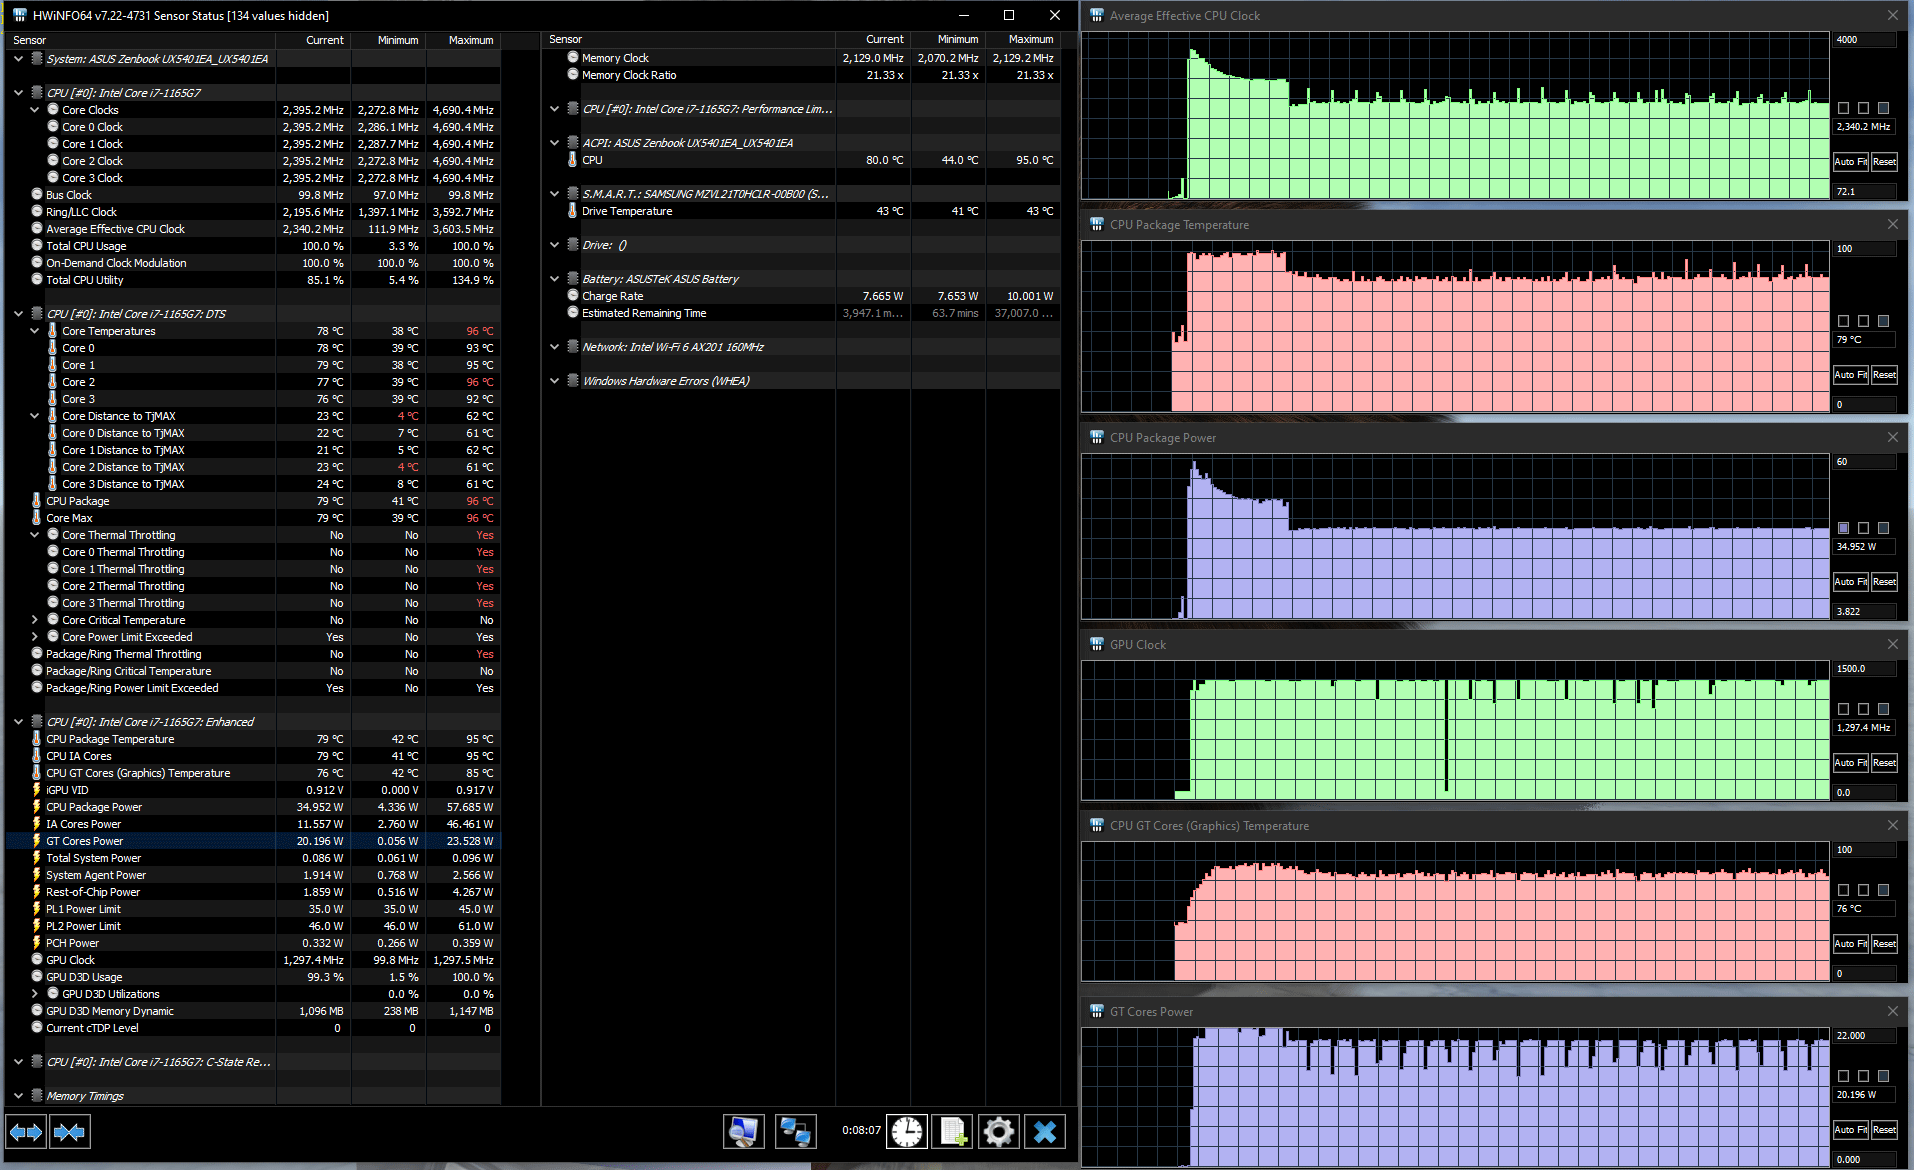The height and width of the screenshot is (1170, 1914).
Task: Toggle first checkbox in CPU Package Power graph
Action: click(1844, 528)
